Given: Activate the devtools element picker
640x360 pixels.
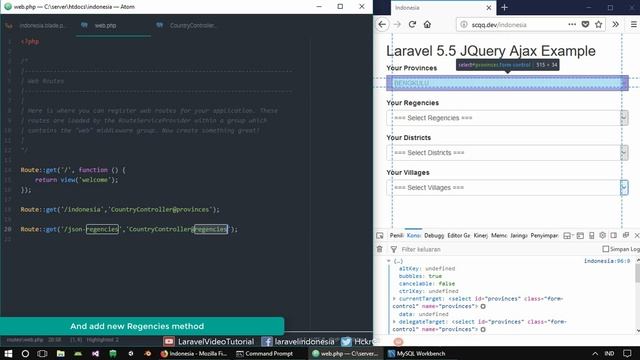Looking at the screenshot, I should pos(380,236).
